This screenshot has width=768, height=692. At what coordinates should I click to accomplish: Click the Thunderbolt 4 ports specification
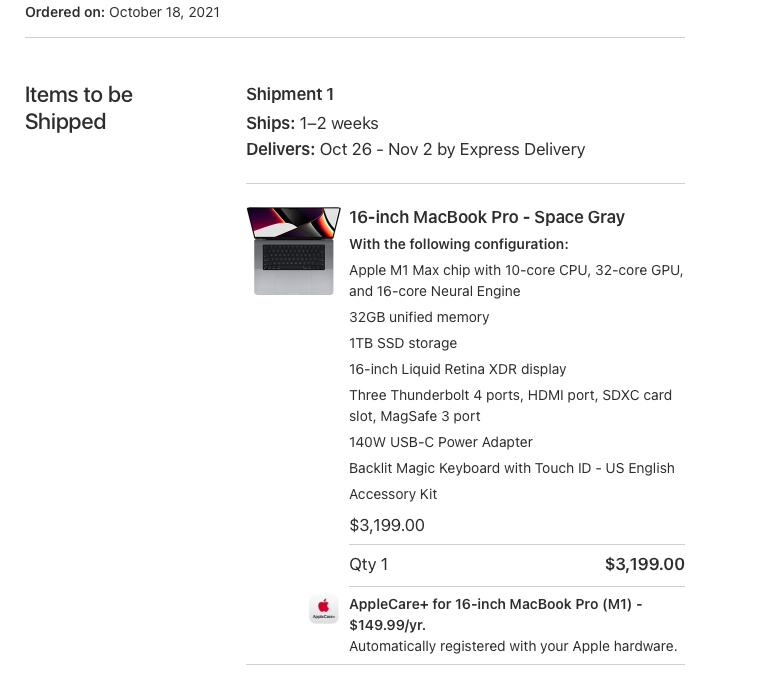coord(510,405)
